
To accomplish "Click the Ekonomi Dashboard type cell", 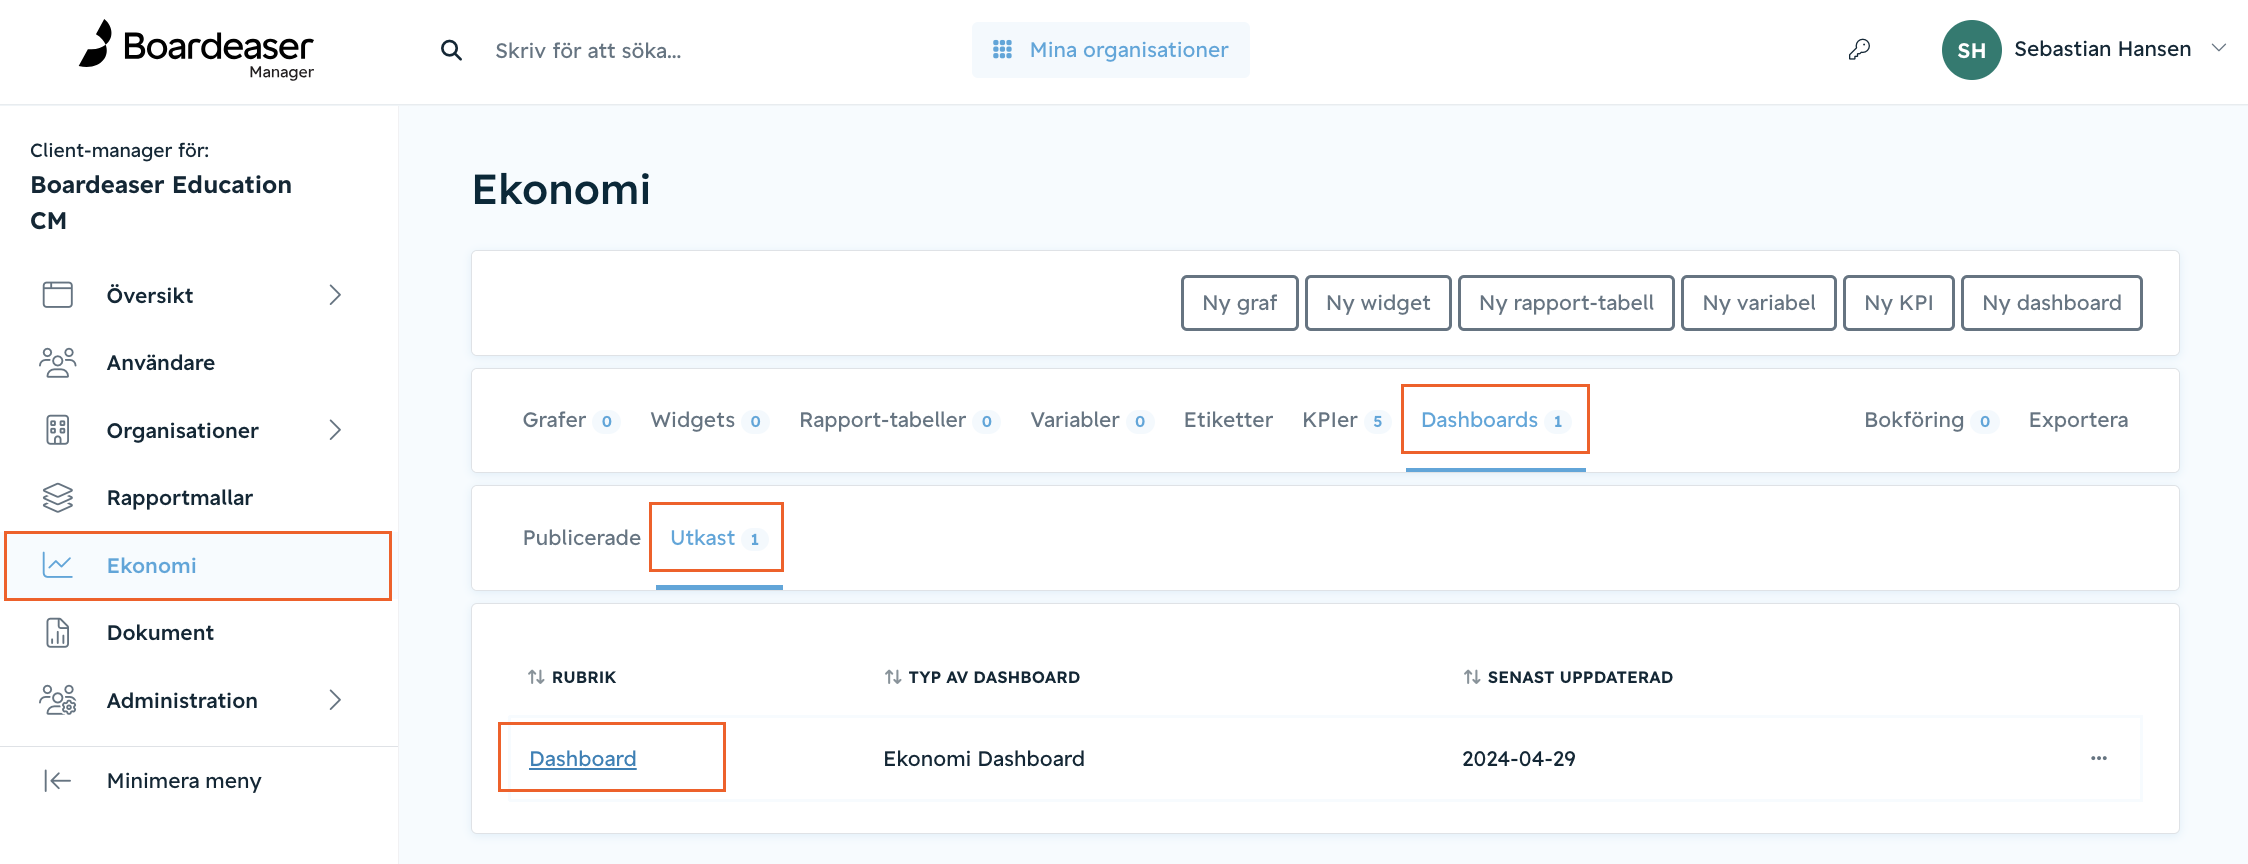I will pyautogui.click(x=984, y=759).
